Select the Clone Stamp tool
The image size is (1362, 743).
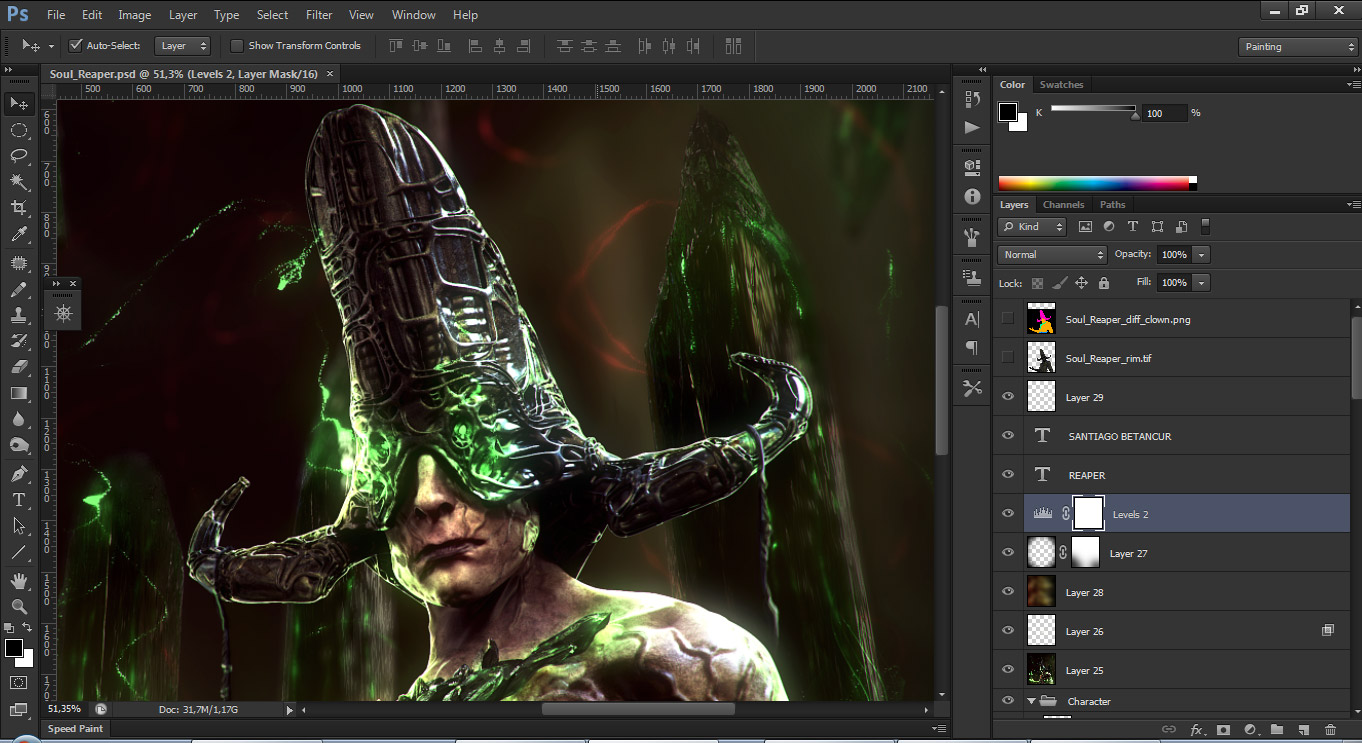(x=19, y=315)
